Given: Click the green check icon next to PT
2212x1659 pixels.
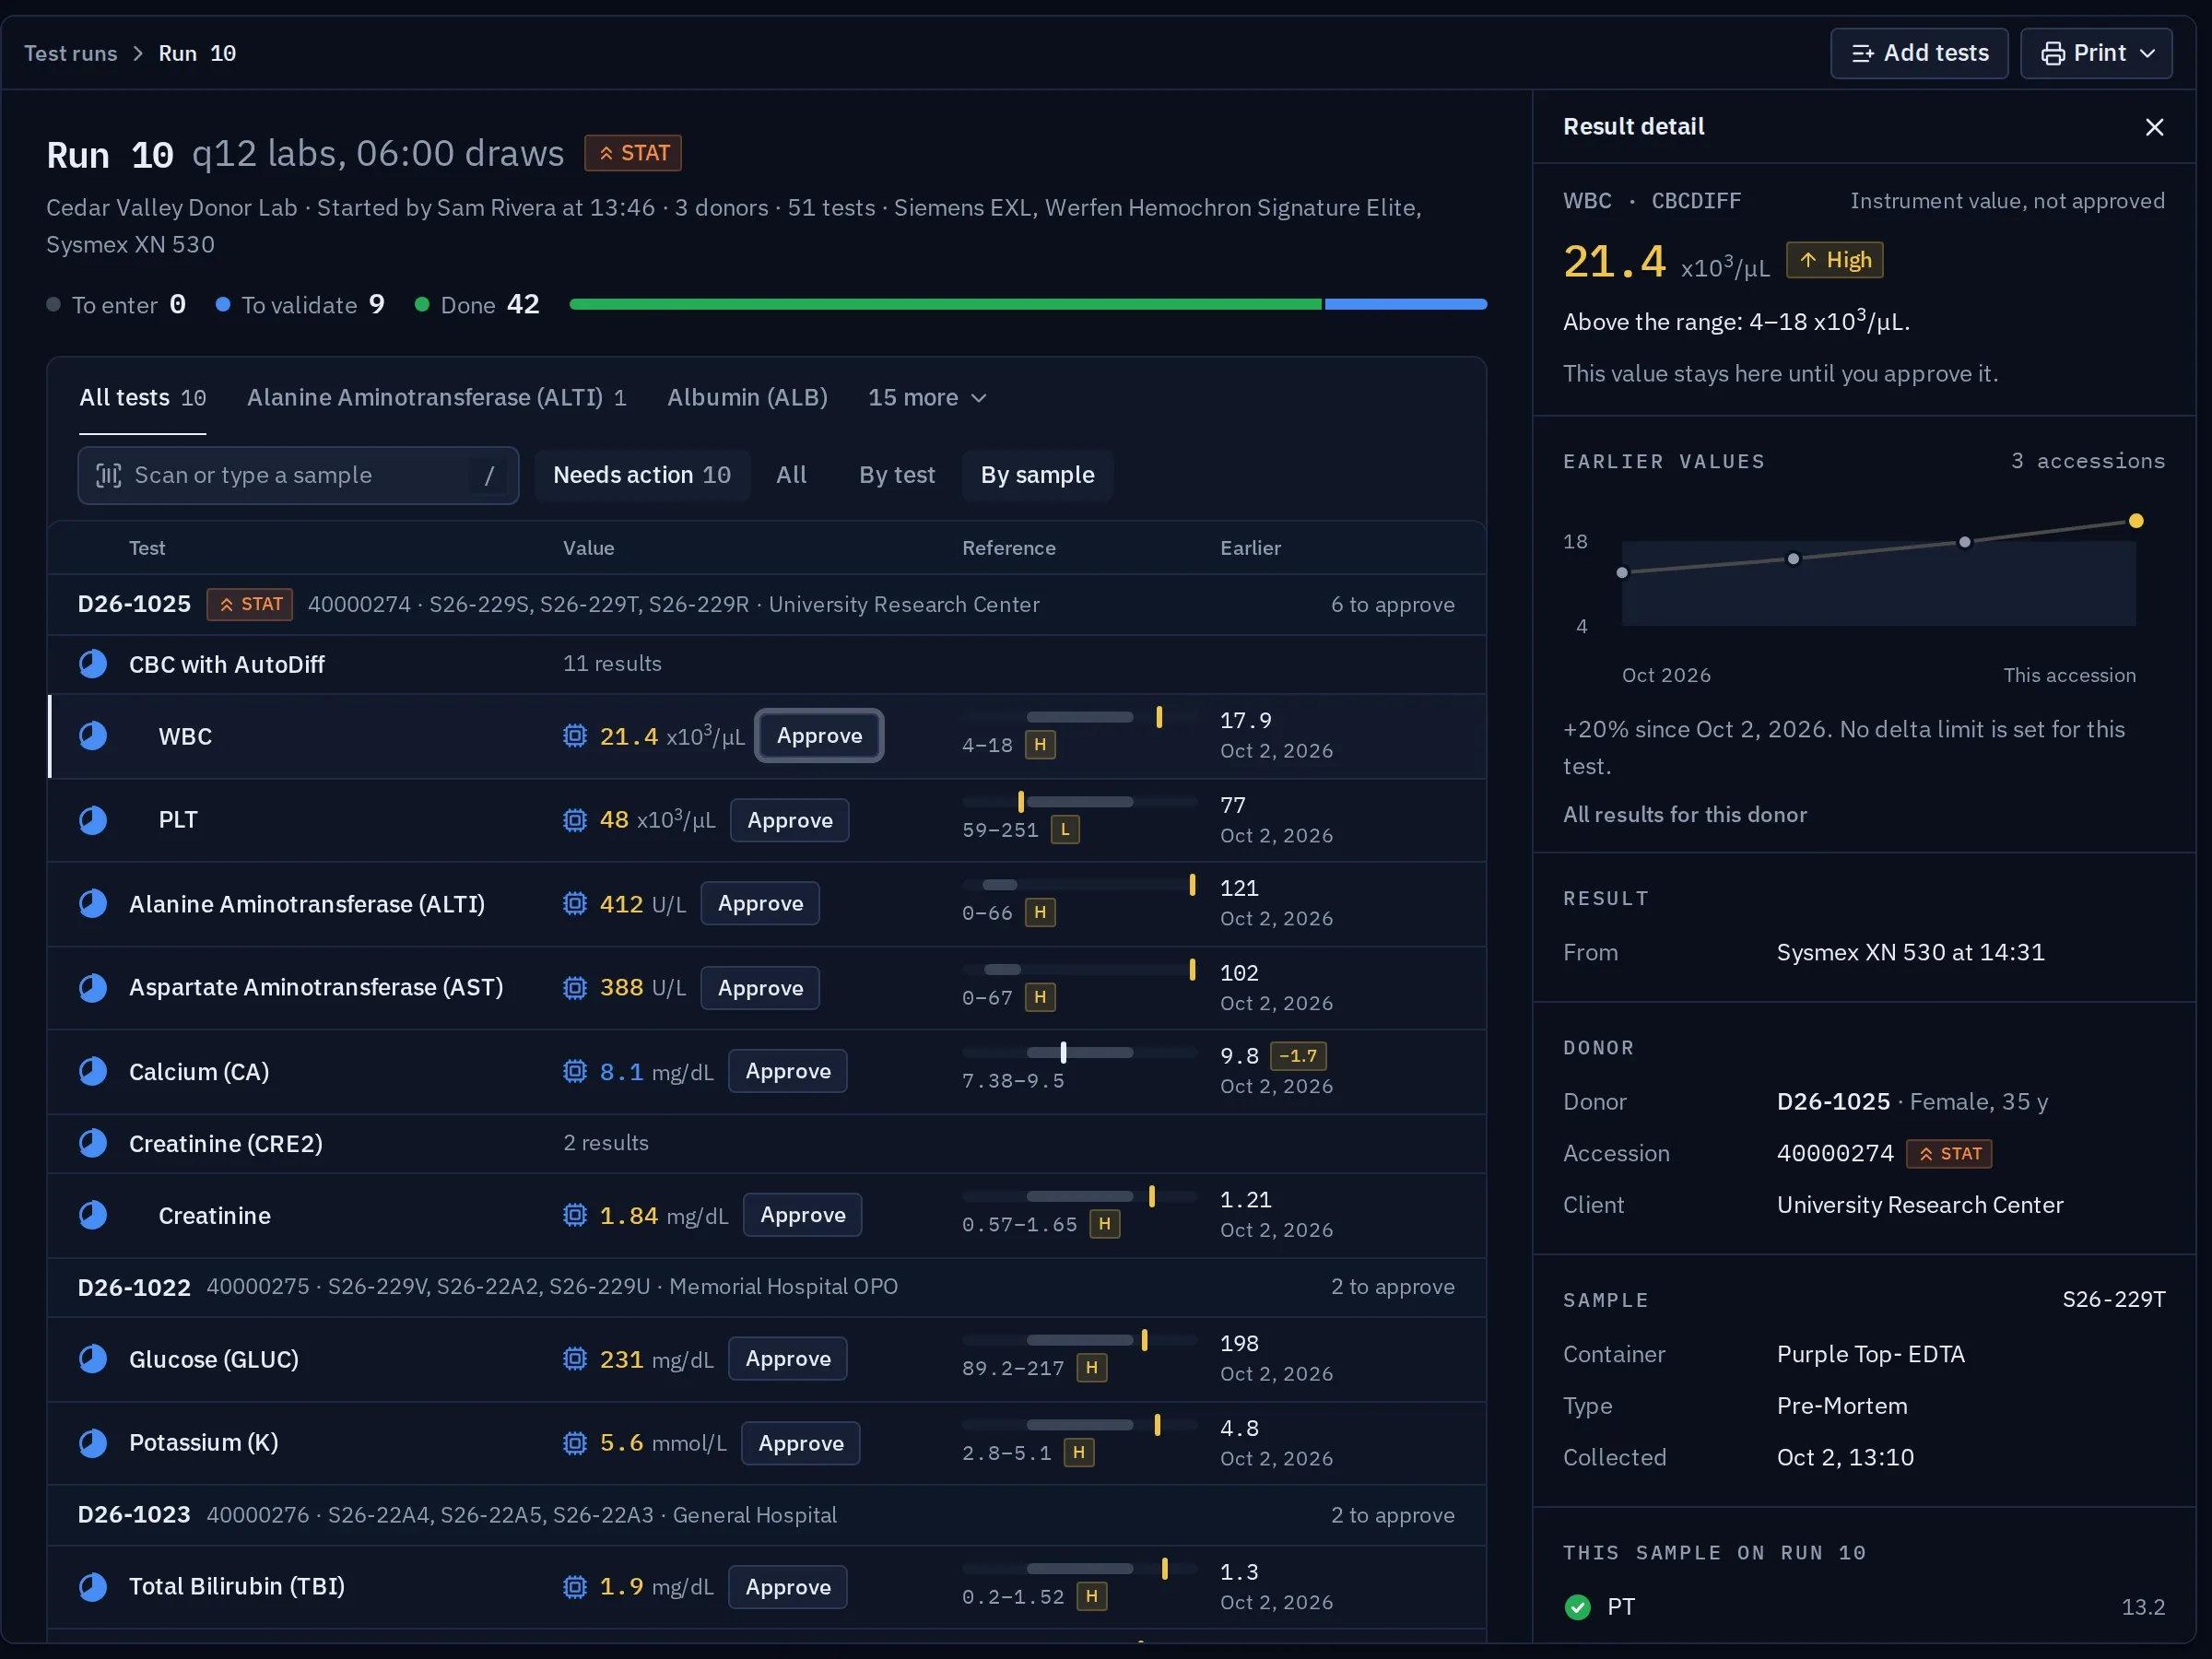Looking at the screenshot, I should 1577,1607.
